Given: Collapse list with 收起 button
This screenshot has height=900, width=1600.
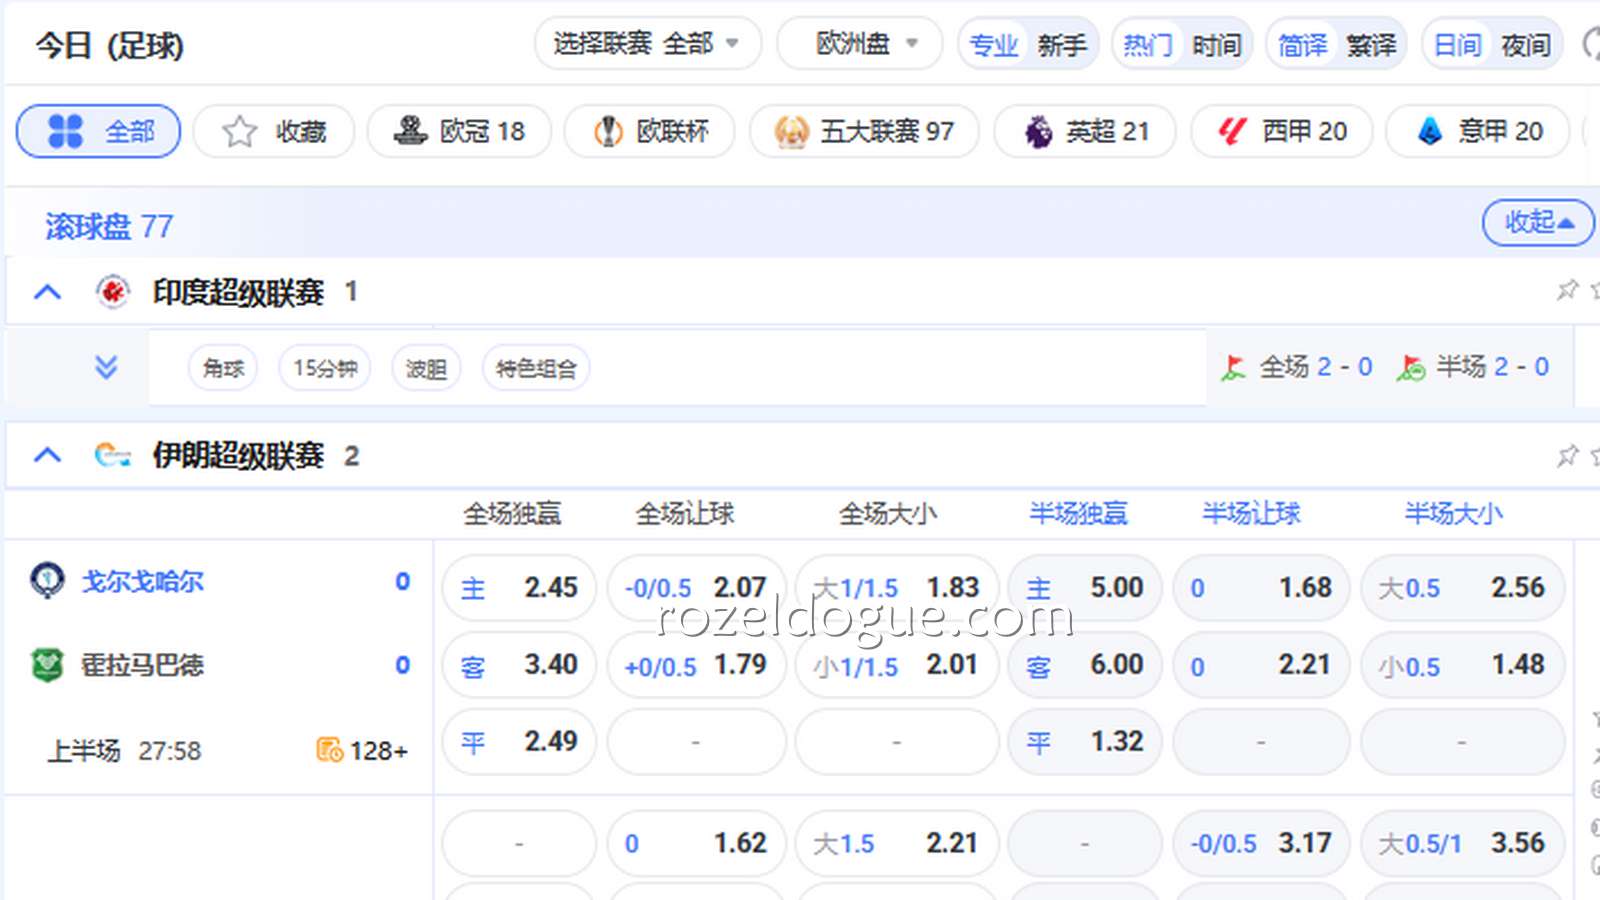Looking at the screenshot, I should (x=1538, y=222).
